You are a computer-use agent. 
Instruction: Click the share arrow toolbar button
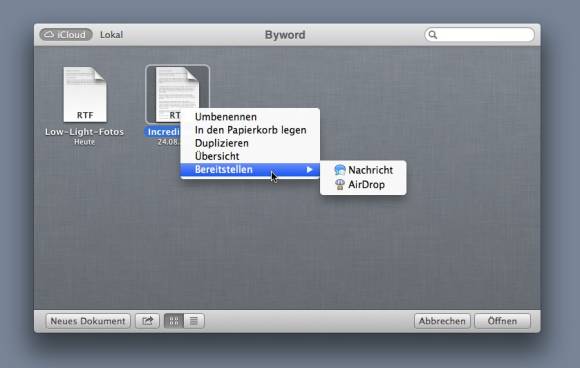coord(147,321)
